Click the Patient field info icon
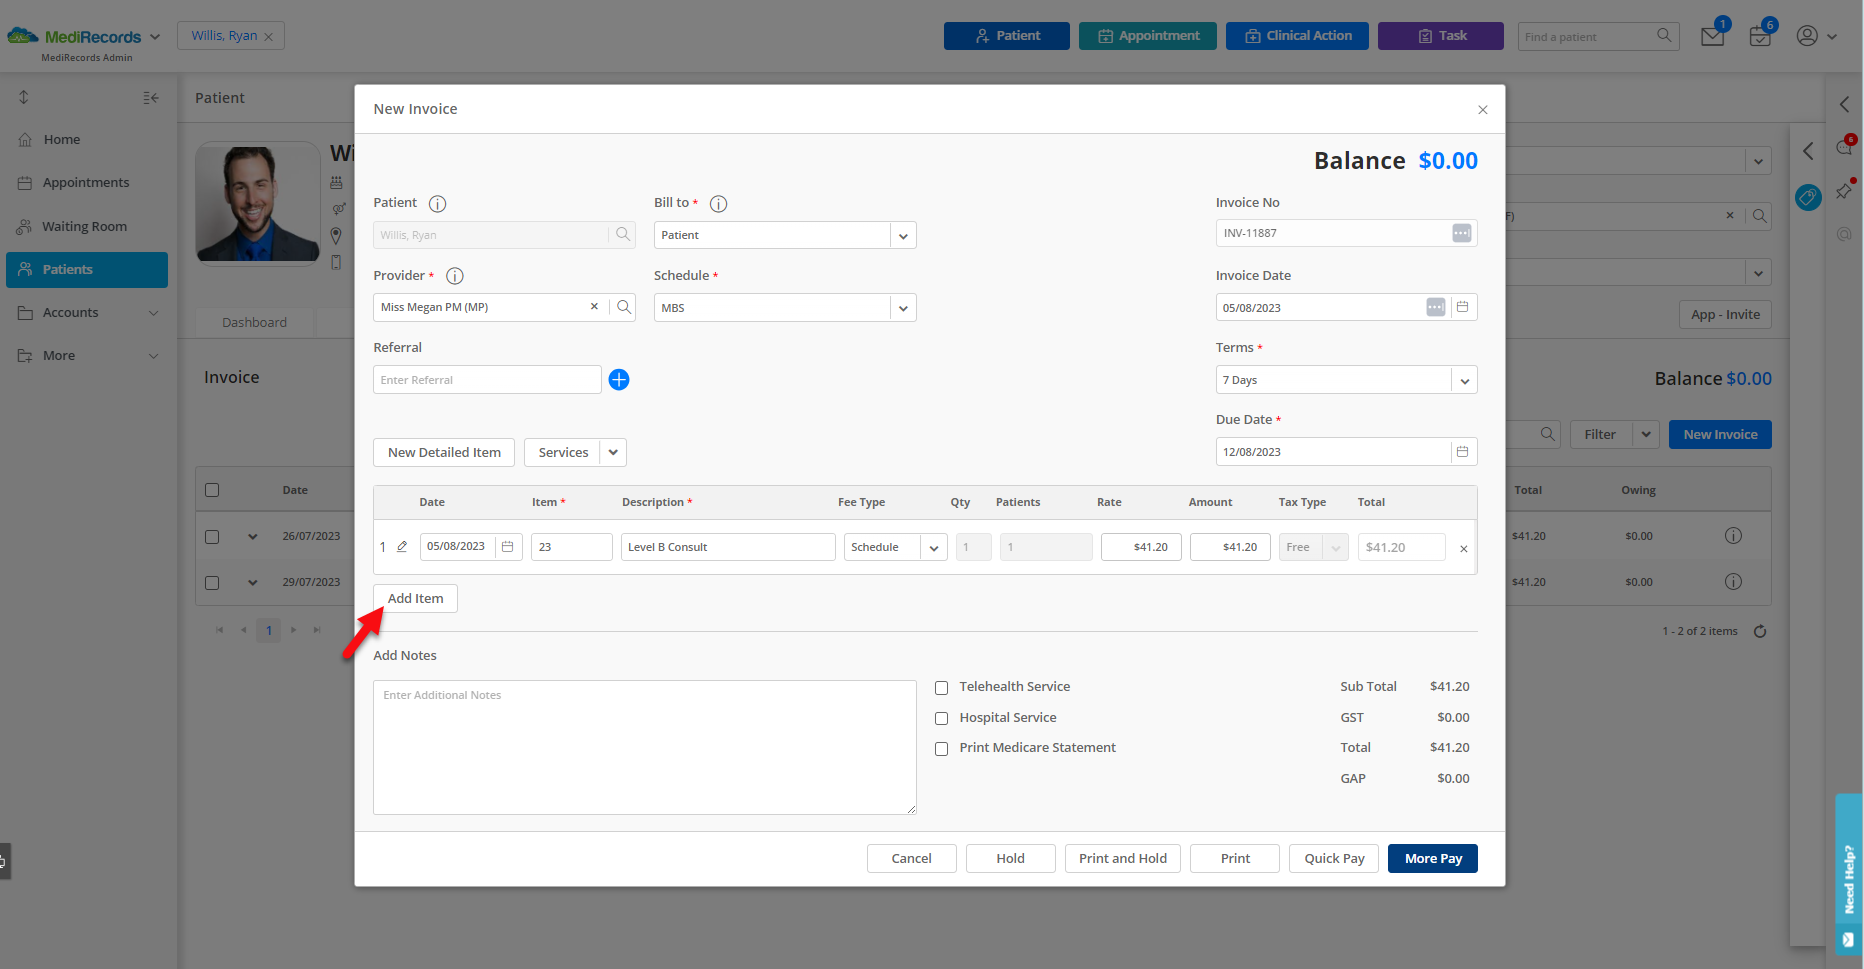The width and height of the screenshot is (1864, 969). (437, 204)
